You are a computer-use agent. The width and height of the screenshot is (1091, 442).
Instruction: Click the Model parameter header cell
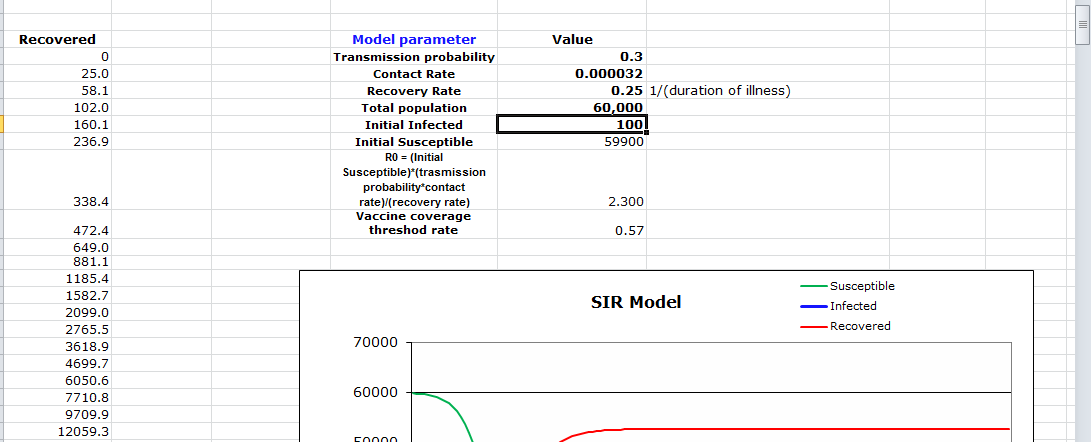pos(414,40)
